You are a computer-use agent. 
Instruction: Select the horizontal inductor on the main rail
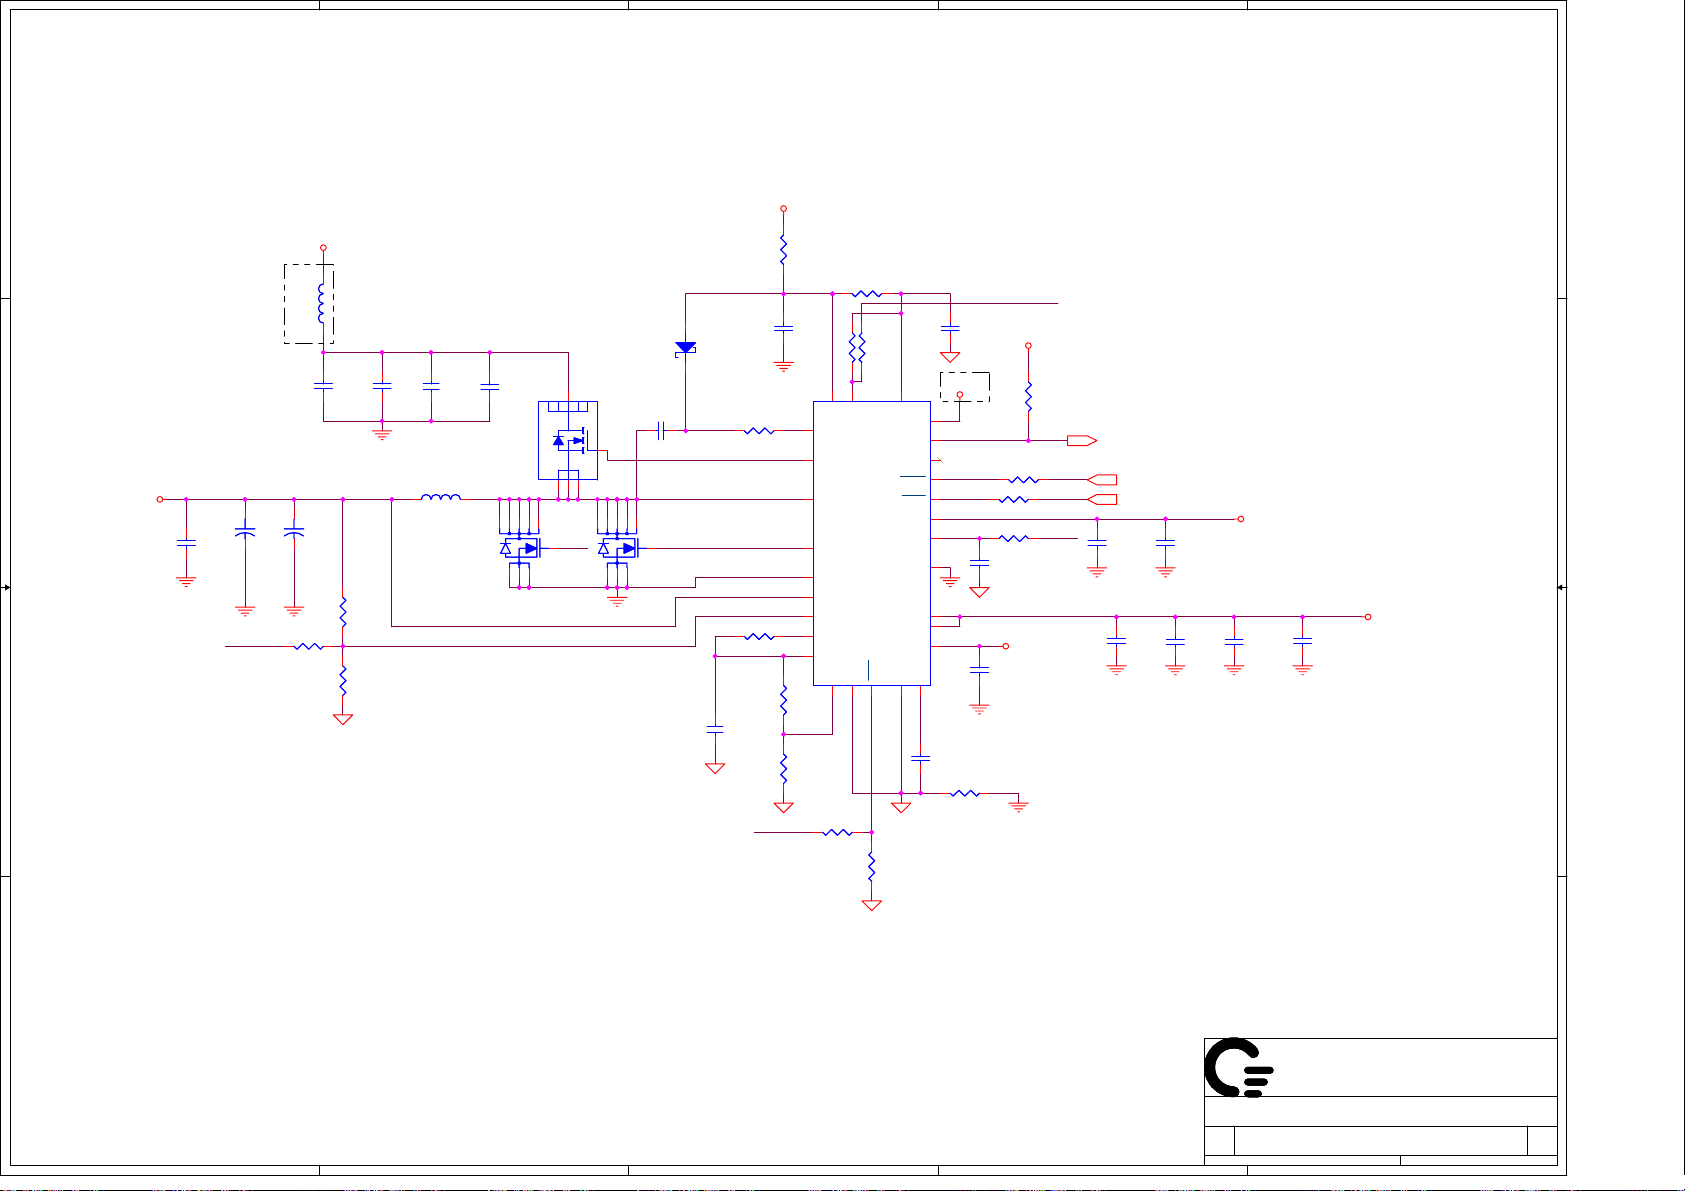click(x=441, y=496)
